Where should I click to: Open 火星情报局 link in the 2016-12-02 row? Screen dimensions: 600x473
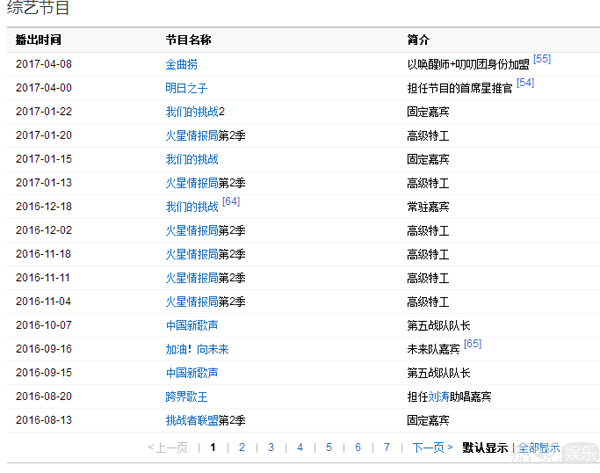pyautogui.click(x=192, y=230)
